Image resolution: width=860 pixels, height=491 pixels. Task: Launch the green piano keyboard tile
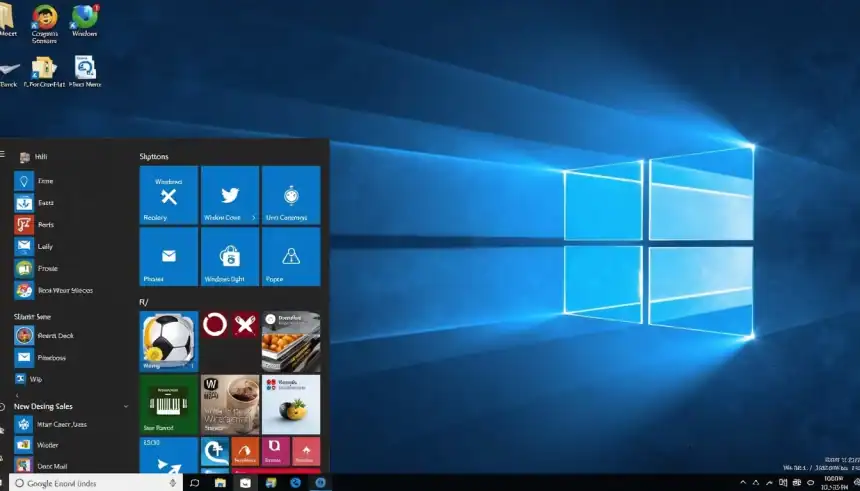tap(168, 404)
